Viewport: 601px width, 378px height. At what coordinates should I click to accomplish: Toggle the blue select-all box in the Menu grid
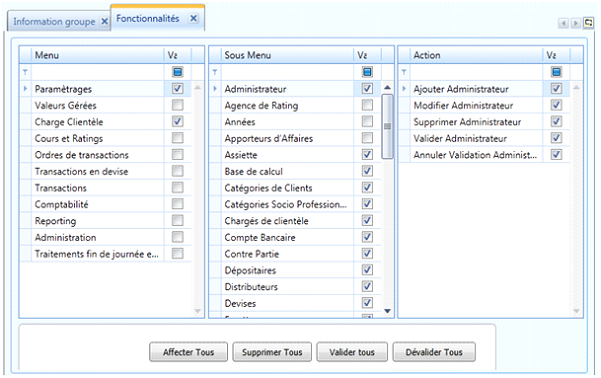177,72
